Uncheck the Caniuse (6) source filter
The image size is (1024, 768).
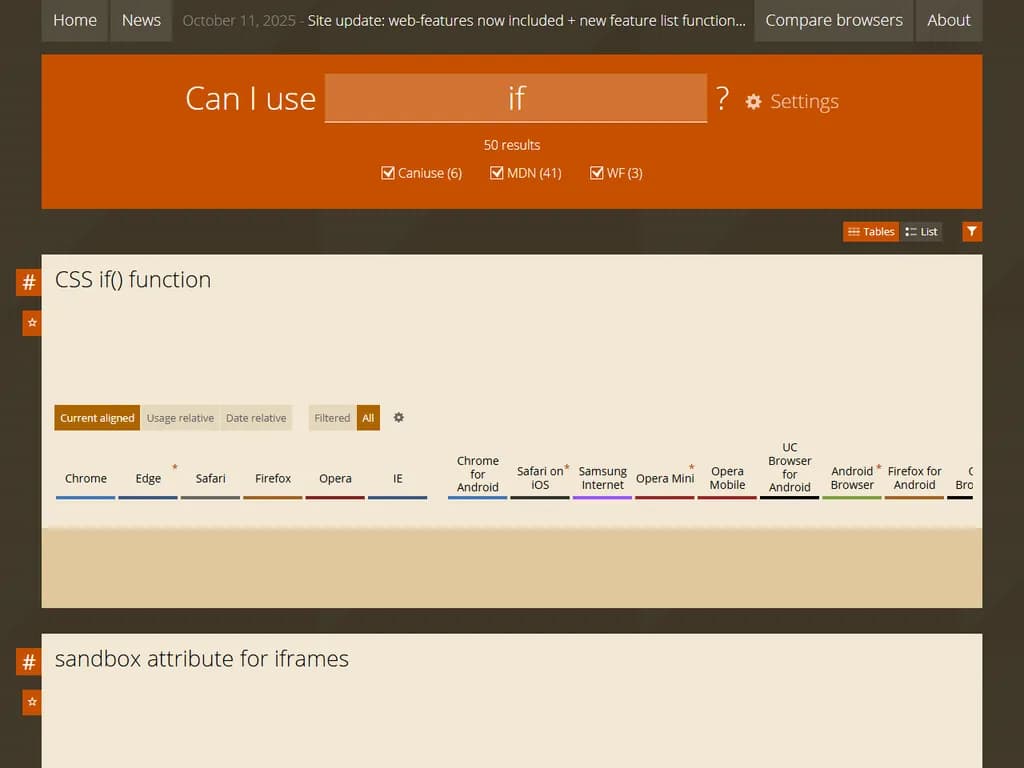[388, 172]
